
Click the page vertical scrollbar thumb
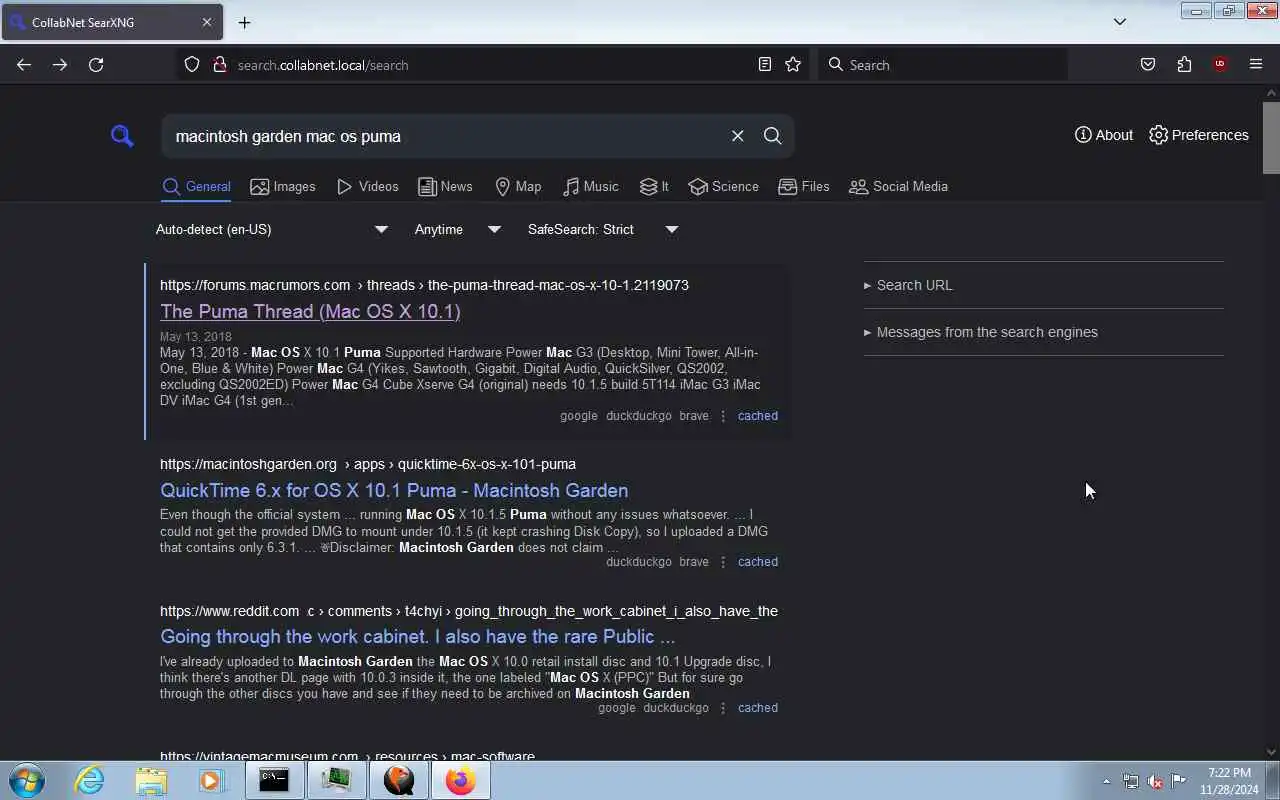(1271, 137)
